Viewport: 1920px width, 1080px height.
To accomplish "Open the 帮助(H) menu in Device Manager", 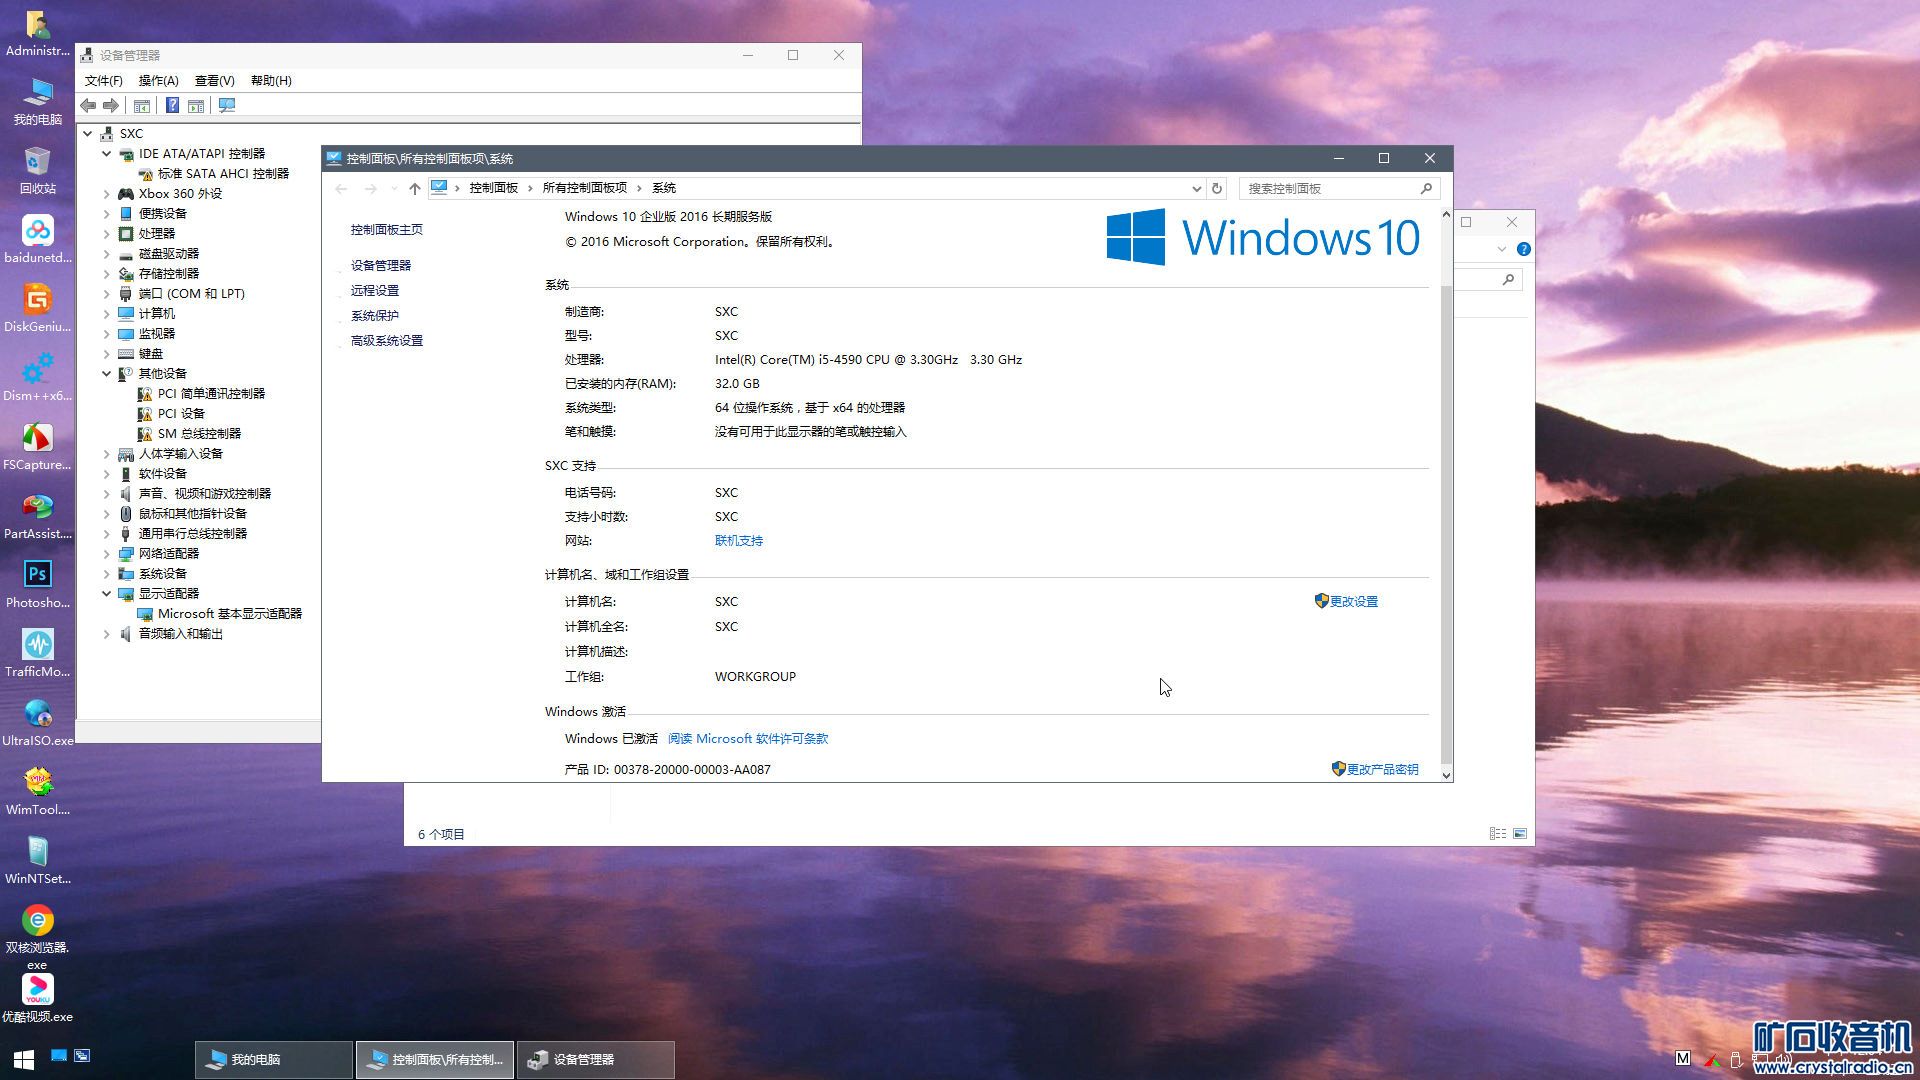I will [x=271, y=81].
